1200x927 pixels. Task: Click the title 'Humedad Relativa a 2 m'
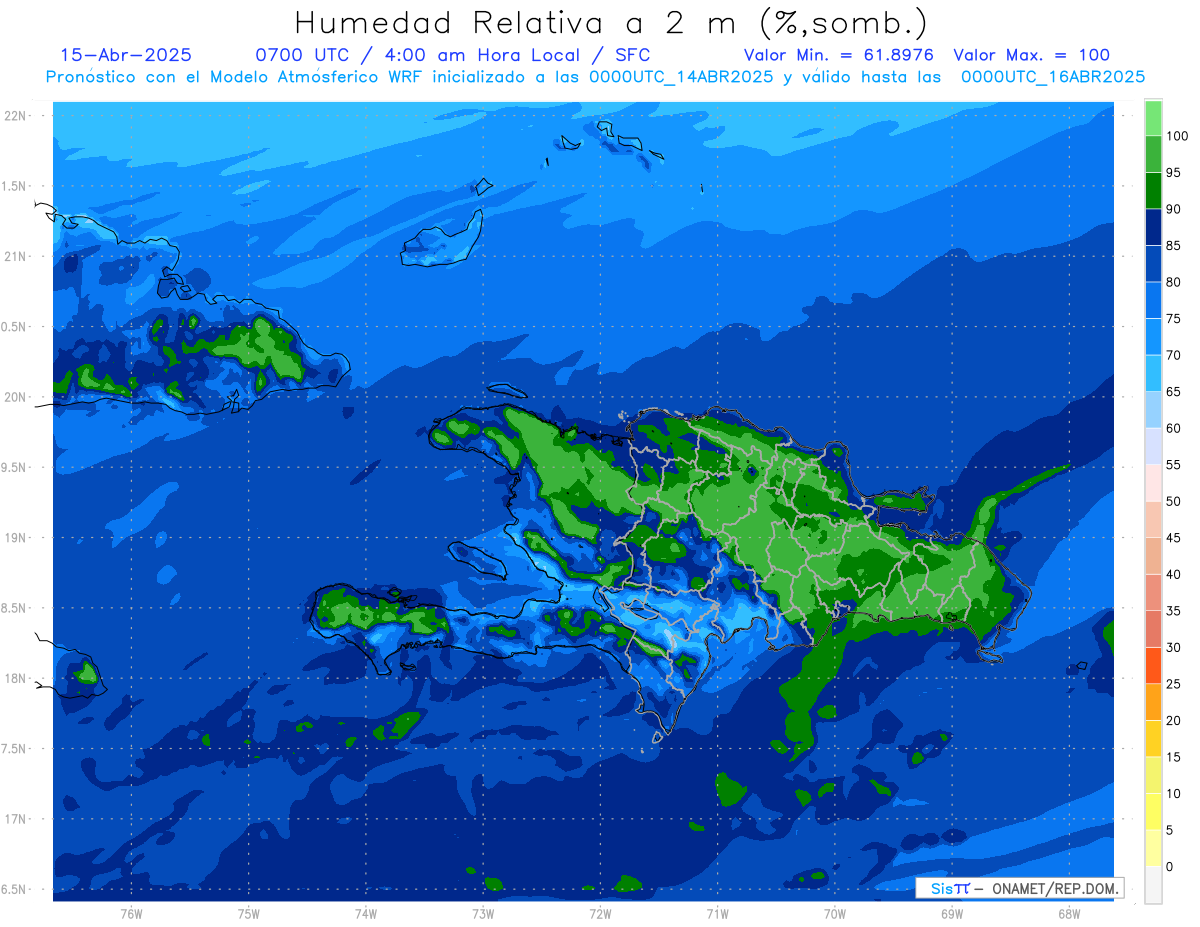[x=519, y=22]
